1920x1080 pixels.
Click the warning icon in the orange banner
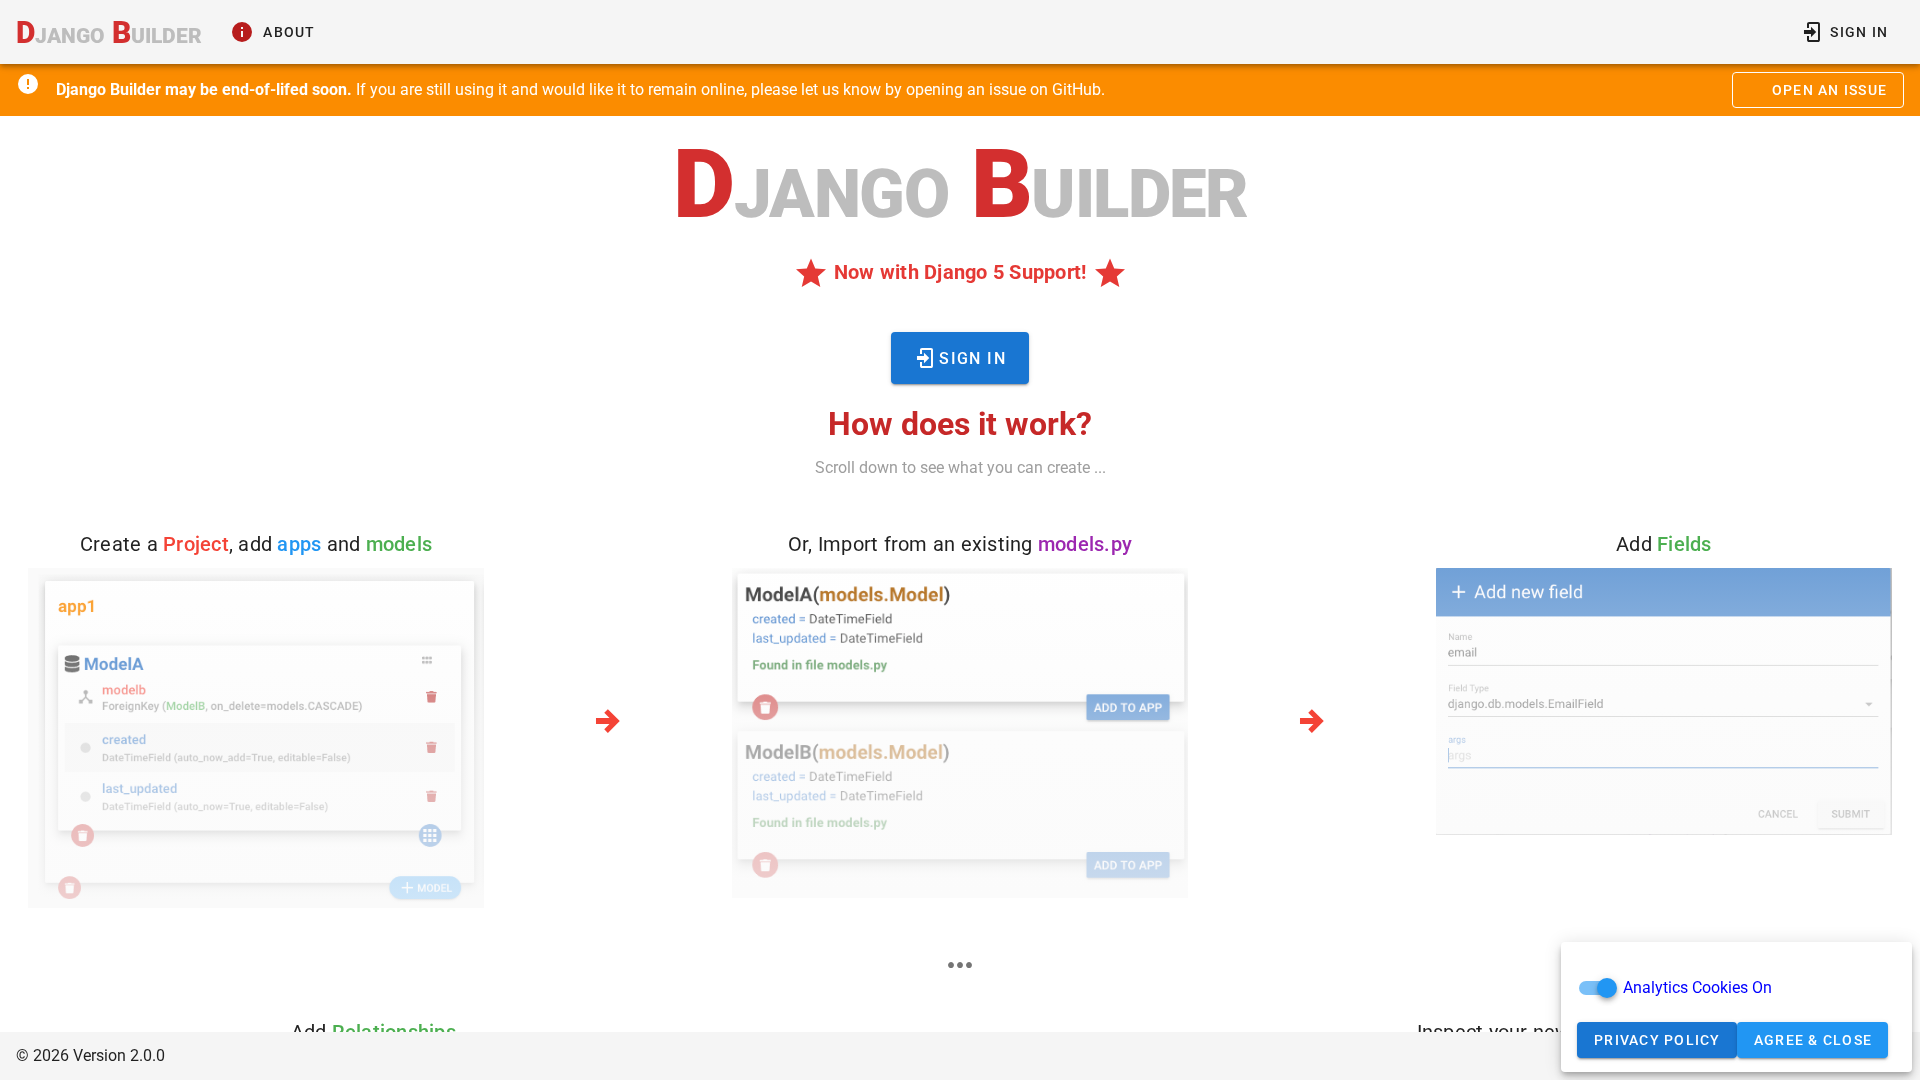pos(28,85)
